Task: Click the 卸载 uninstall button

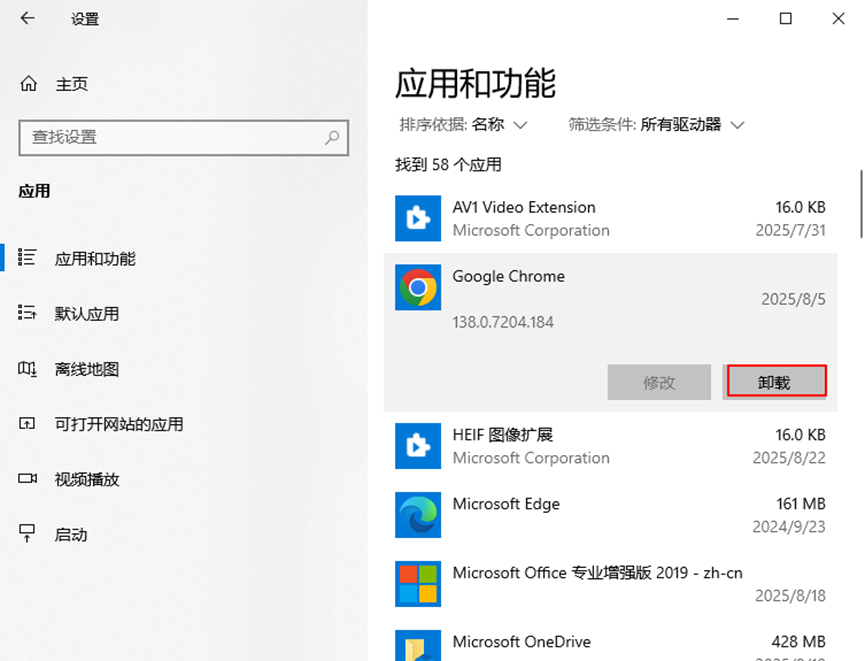Action: [x=776, y=381]
